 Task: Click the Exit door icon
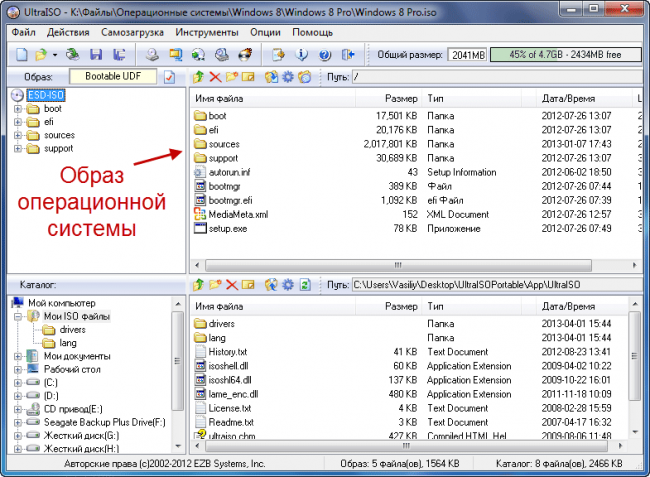click(348, 55)
